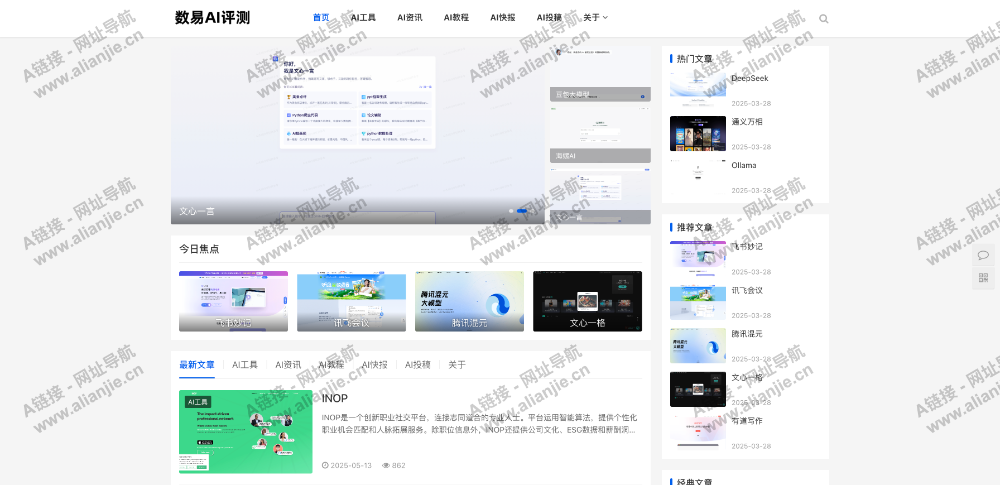Open 飞书妙记 title in 推荐文章
Screen dimensions: 1000x485
747,246
